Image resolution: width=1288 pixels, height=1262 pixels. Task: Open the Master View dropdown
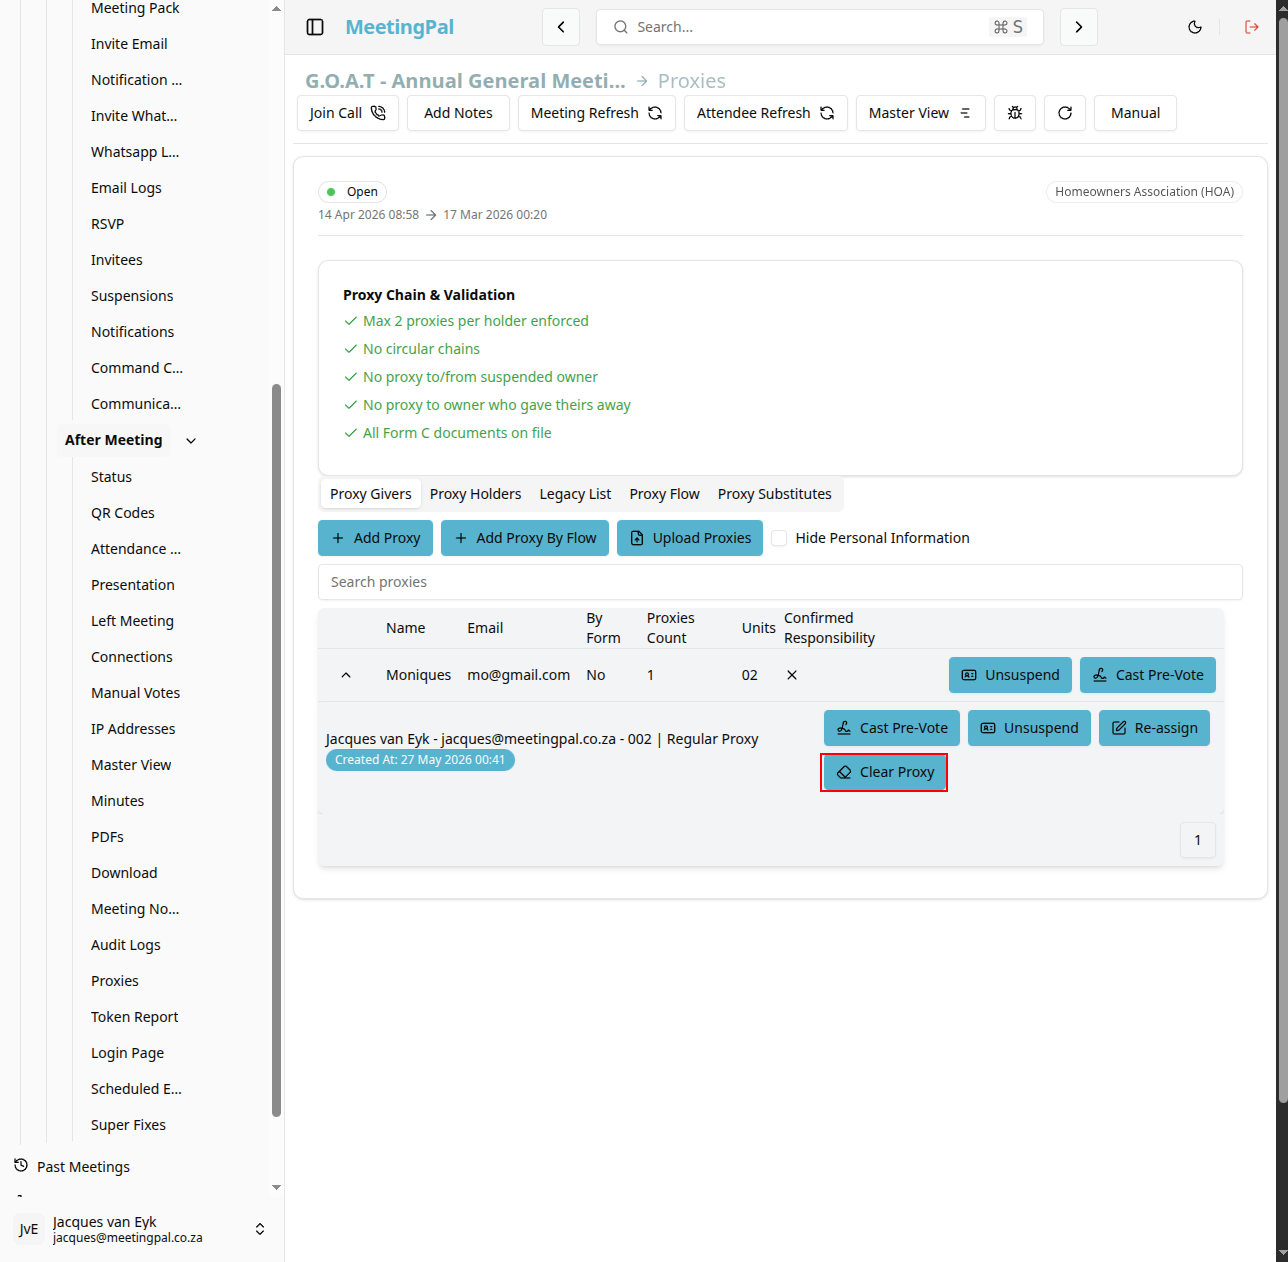tap(921, 113)
